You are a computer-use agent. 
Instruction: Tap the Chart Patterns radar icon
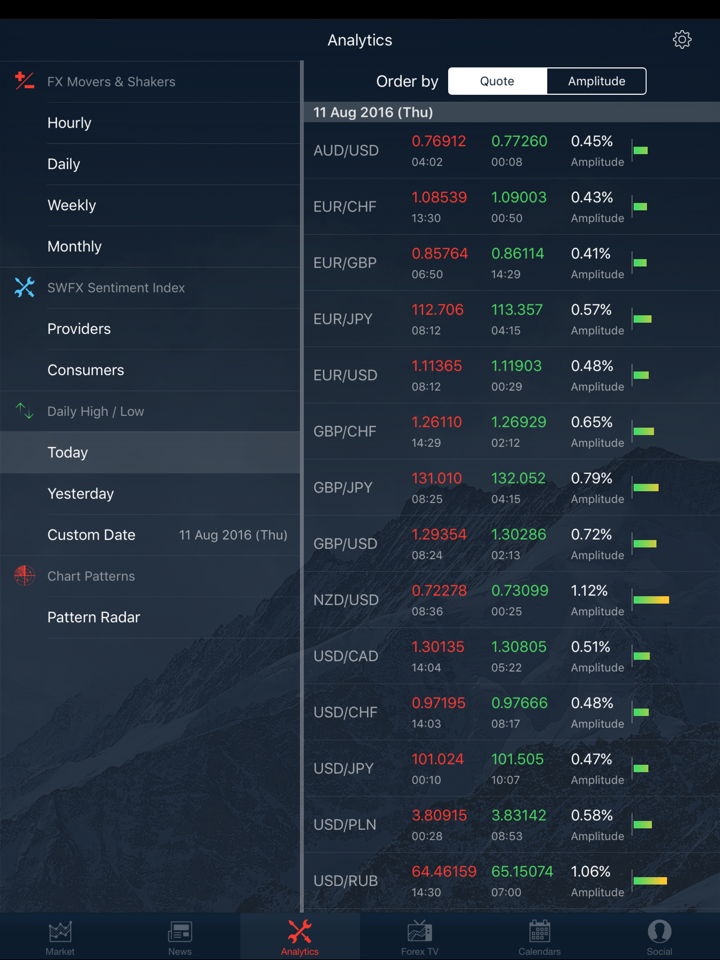tap(25, 576)
